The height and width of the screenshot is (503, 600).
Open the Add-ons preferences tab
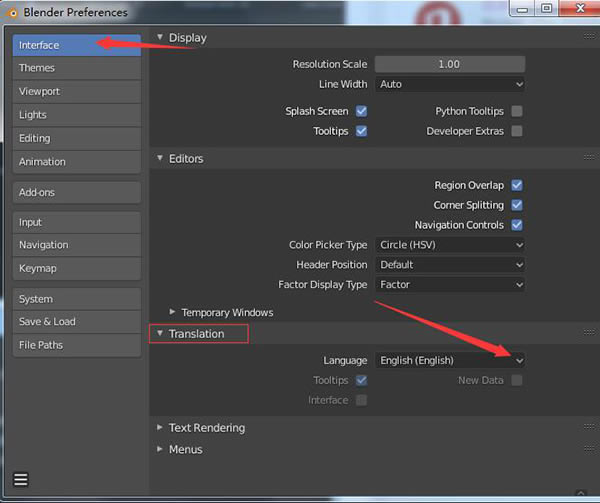point(76,191)
